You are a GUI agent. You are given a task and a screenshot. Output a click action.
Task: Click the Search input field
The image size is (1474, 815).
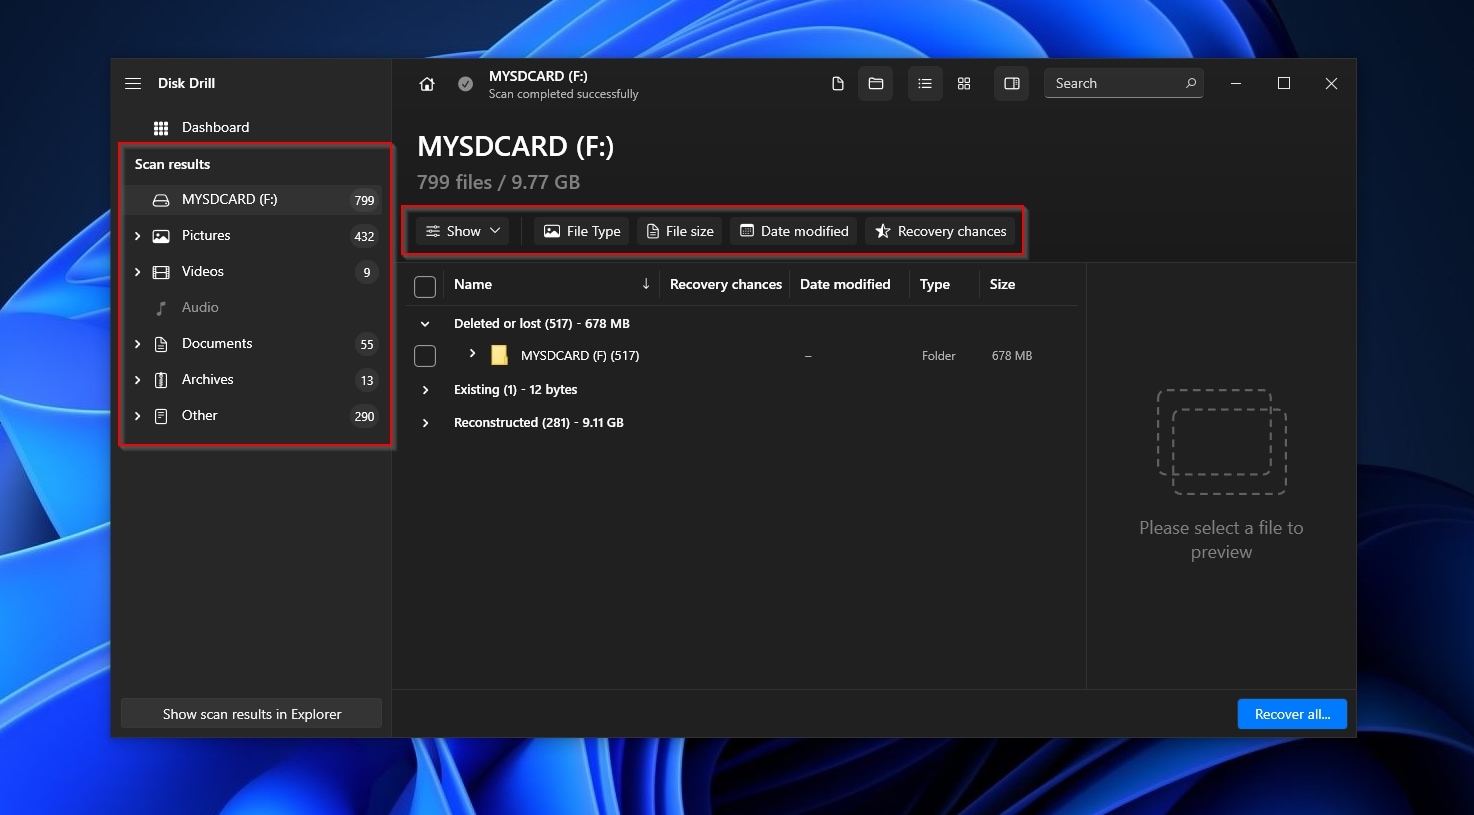(1115, 84)
